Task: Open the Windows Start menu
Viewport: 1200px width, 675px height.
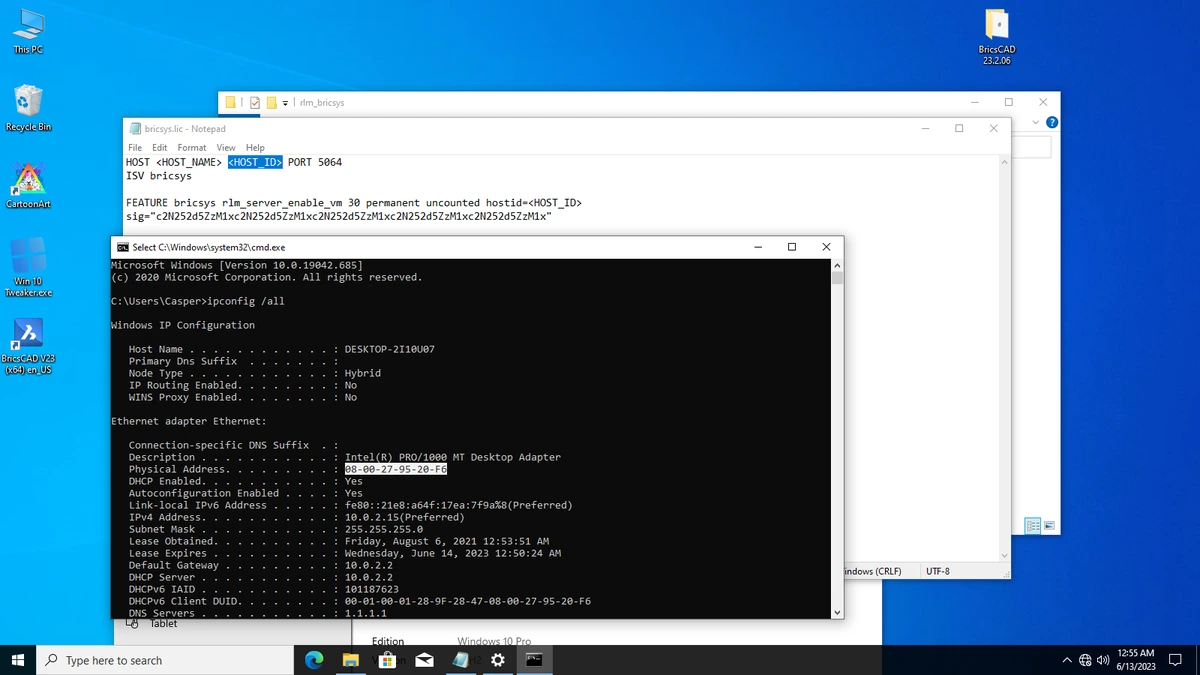Action: click(17, 660)
